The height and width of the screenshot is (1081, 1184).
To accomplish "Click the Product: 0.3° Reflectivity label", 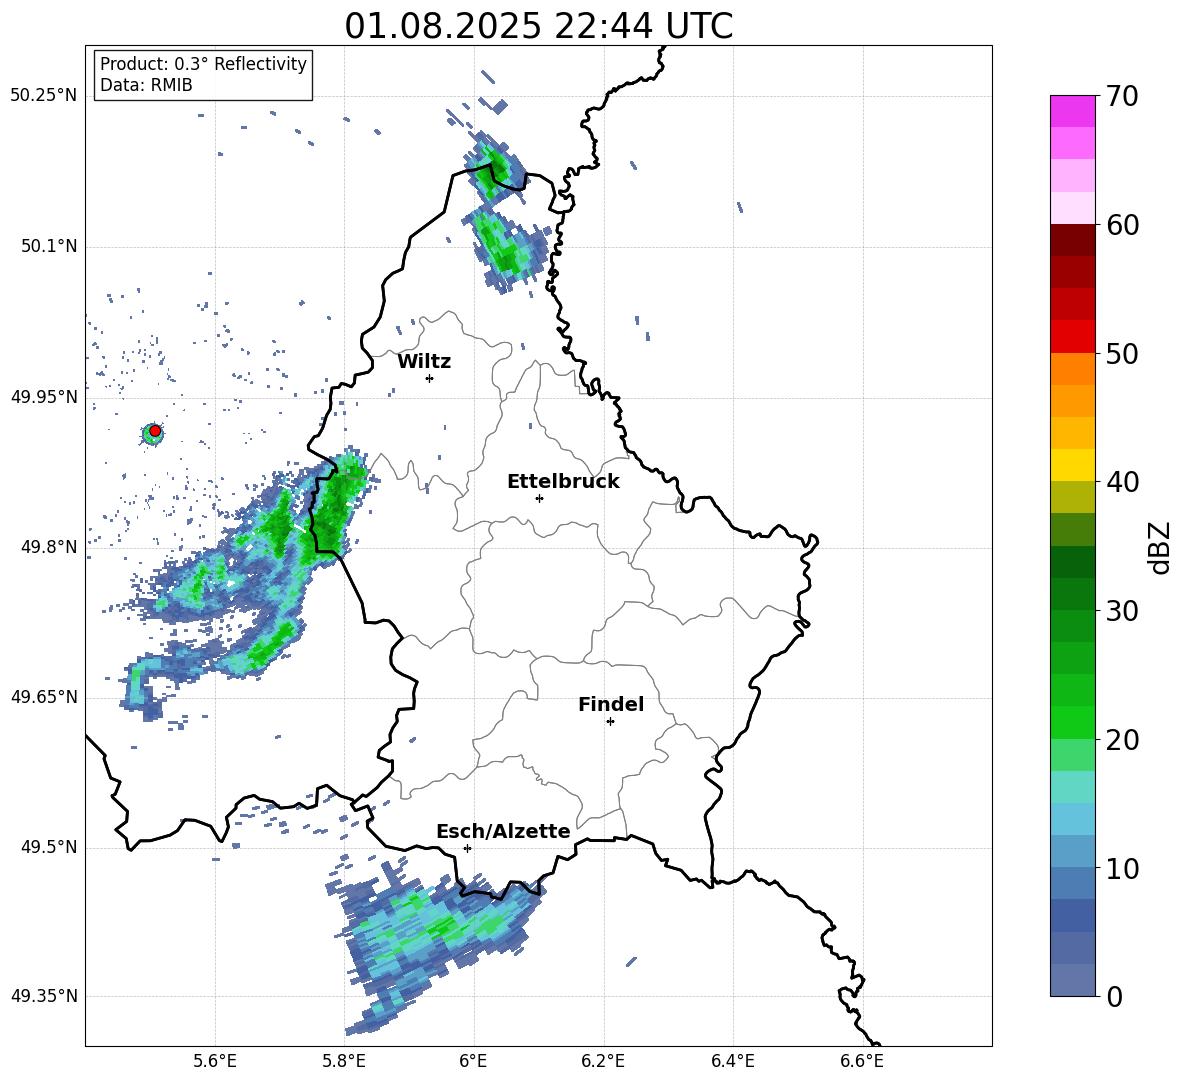I will pyautogui.click(x=203, y=64).
